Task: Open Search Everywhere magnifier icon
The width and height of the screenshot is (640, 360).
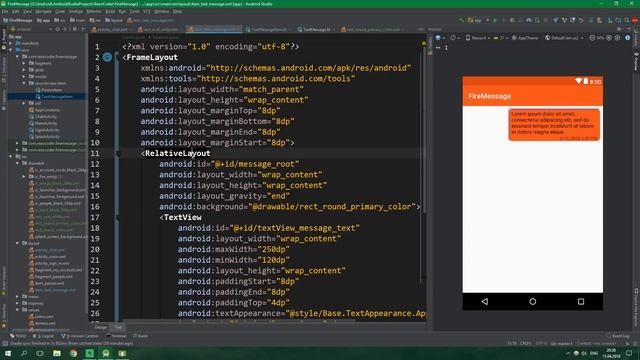Action: tap(627, 20)
